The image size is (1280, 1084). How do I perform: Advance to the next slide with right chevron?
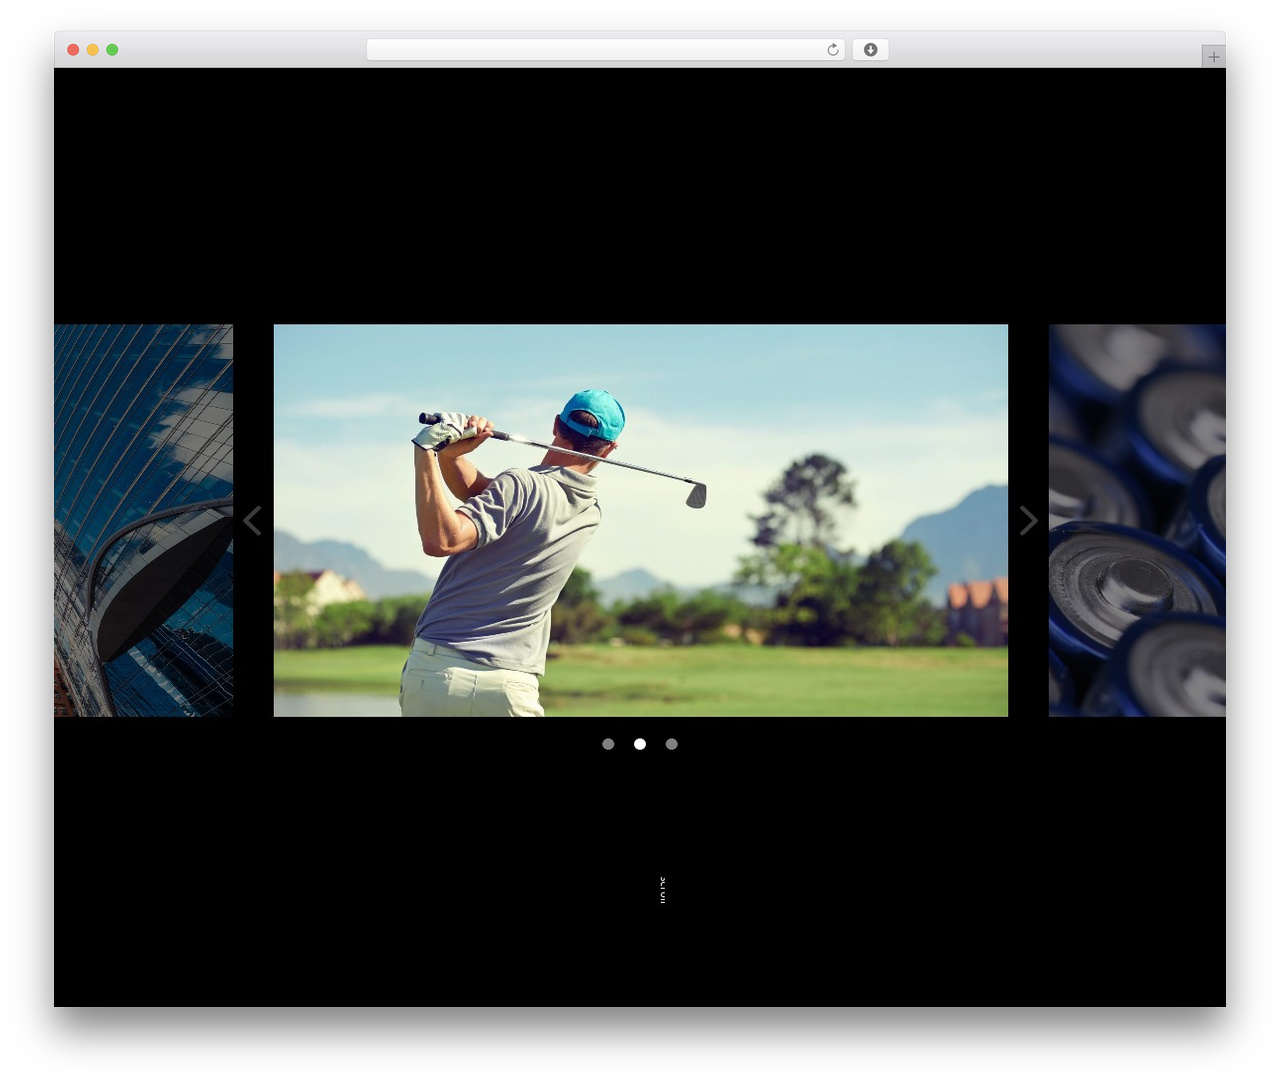click(x=1028, y=520)
